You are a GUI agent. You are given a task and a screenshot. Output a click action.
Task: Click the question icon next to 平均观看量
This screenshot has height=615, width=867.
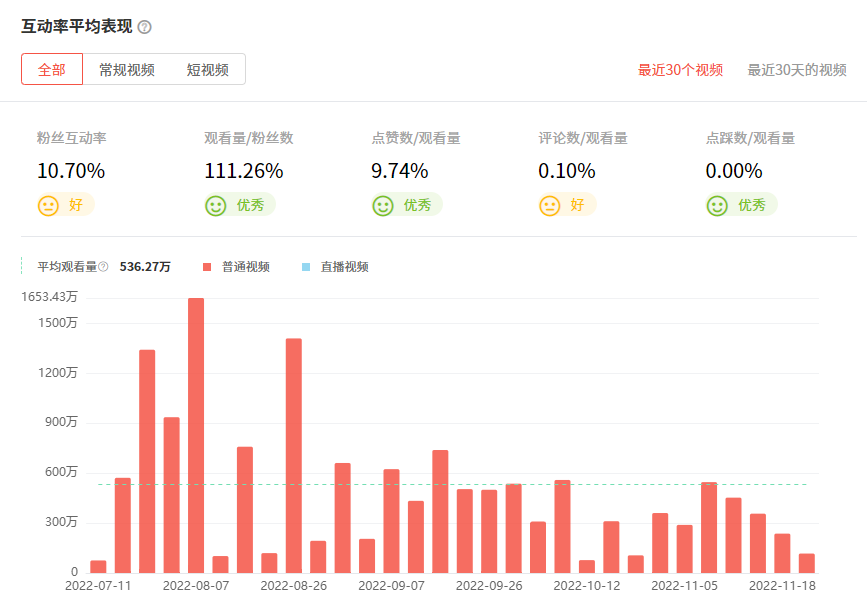[x=103, y=267]
